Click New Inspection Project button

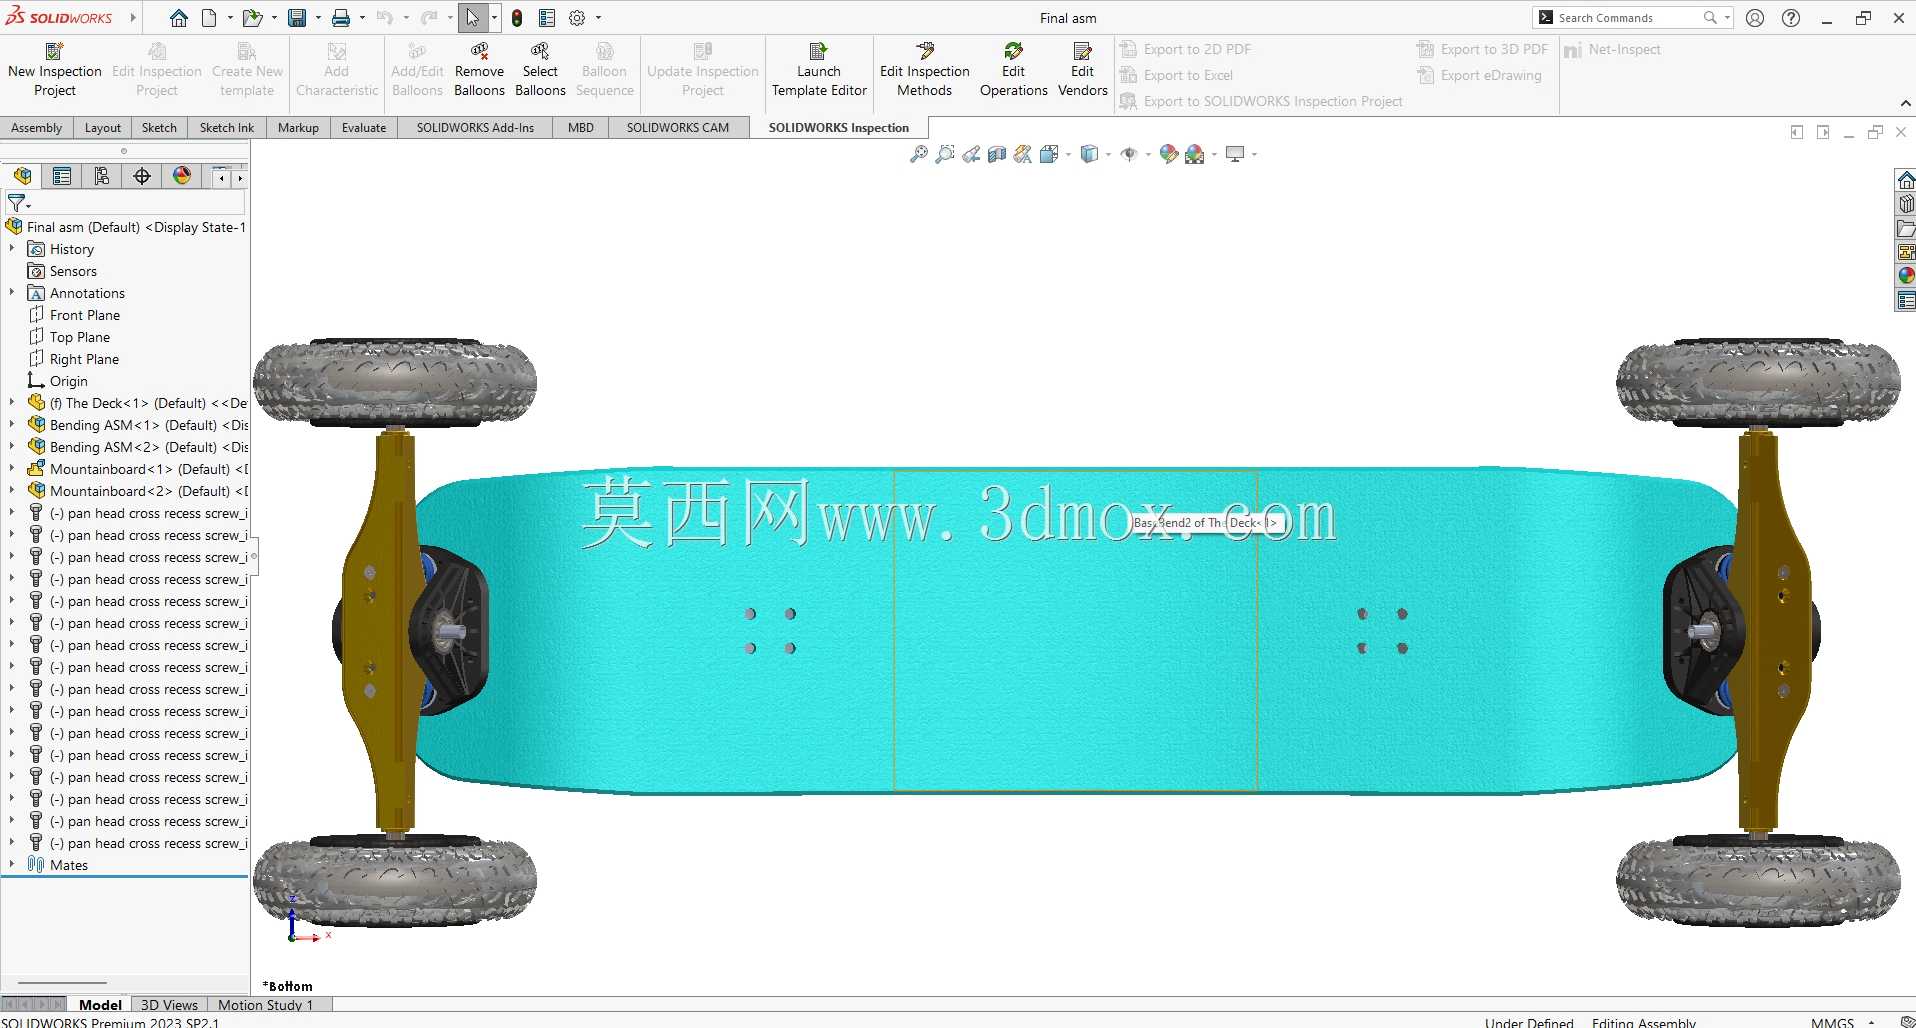pos(55,69)
